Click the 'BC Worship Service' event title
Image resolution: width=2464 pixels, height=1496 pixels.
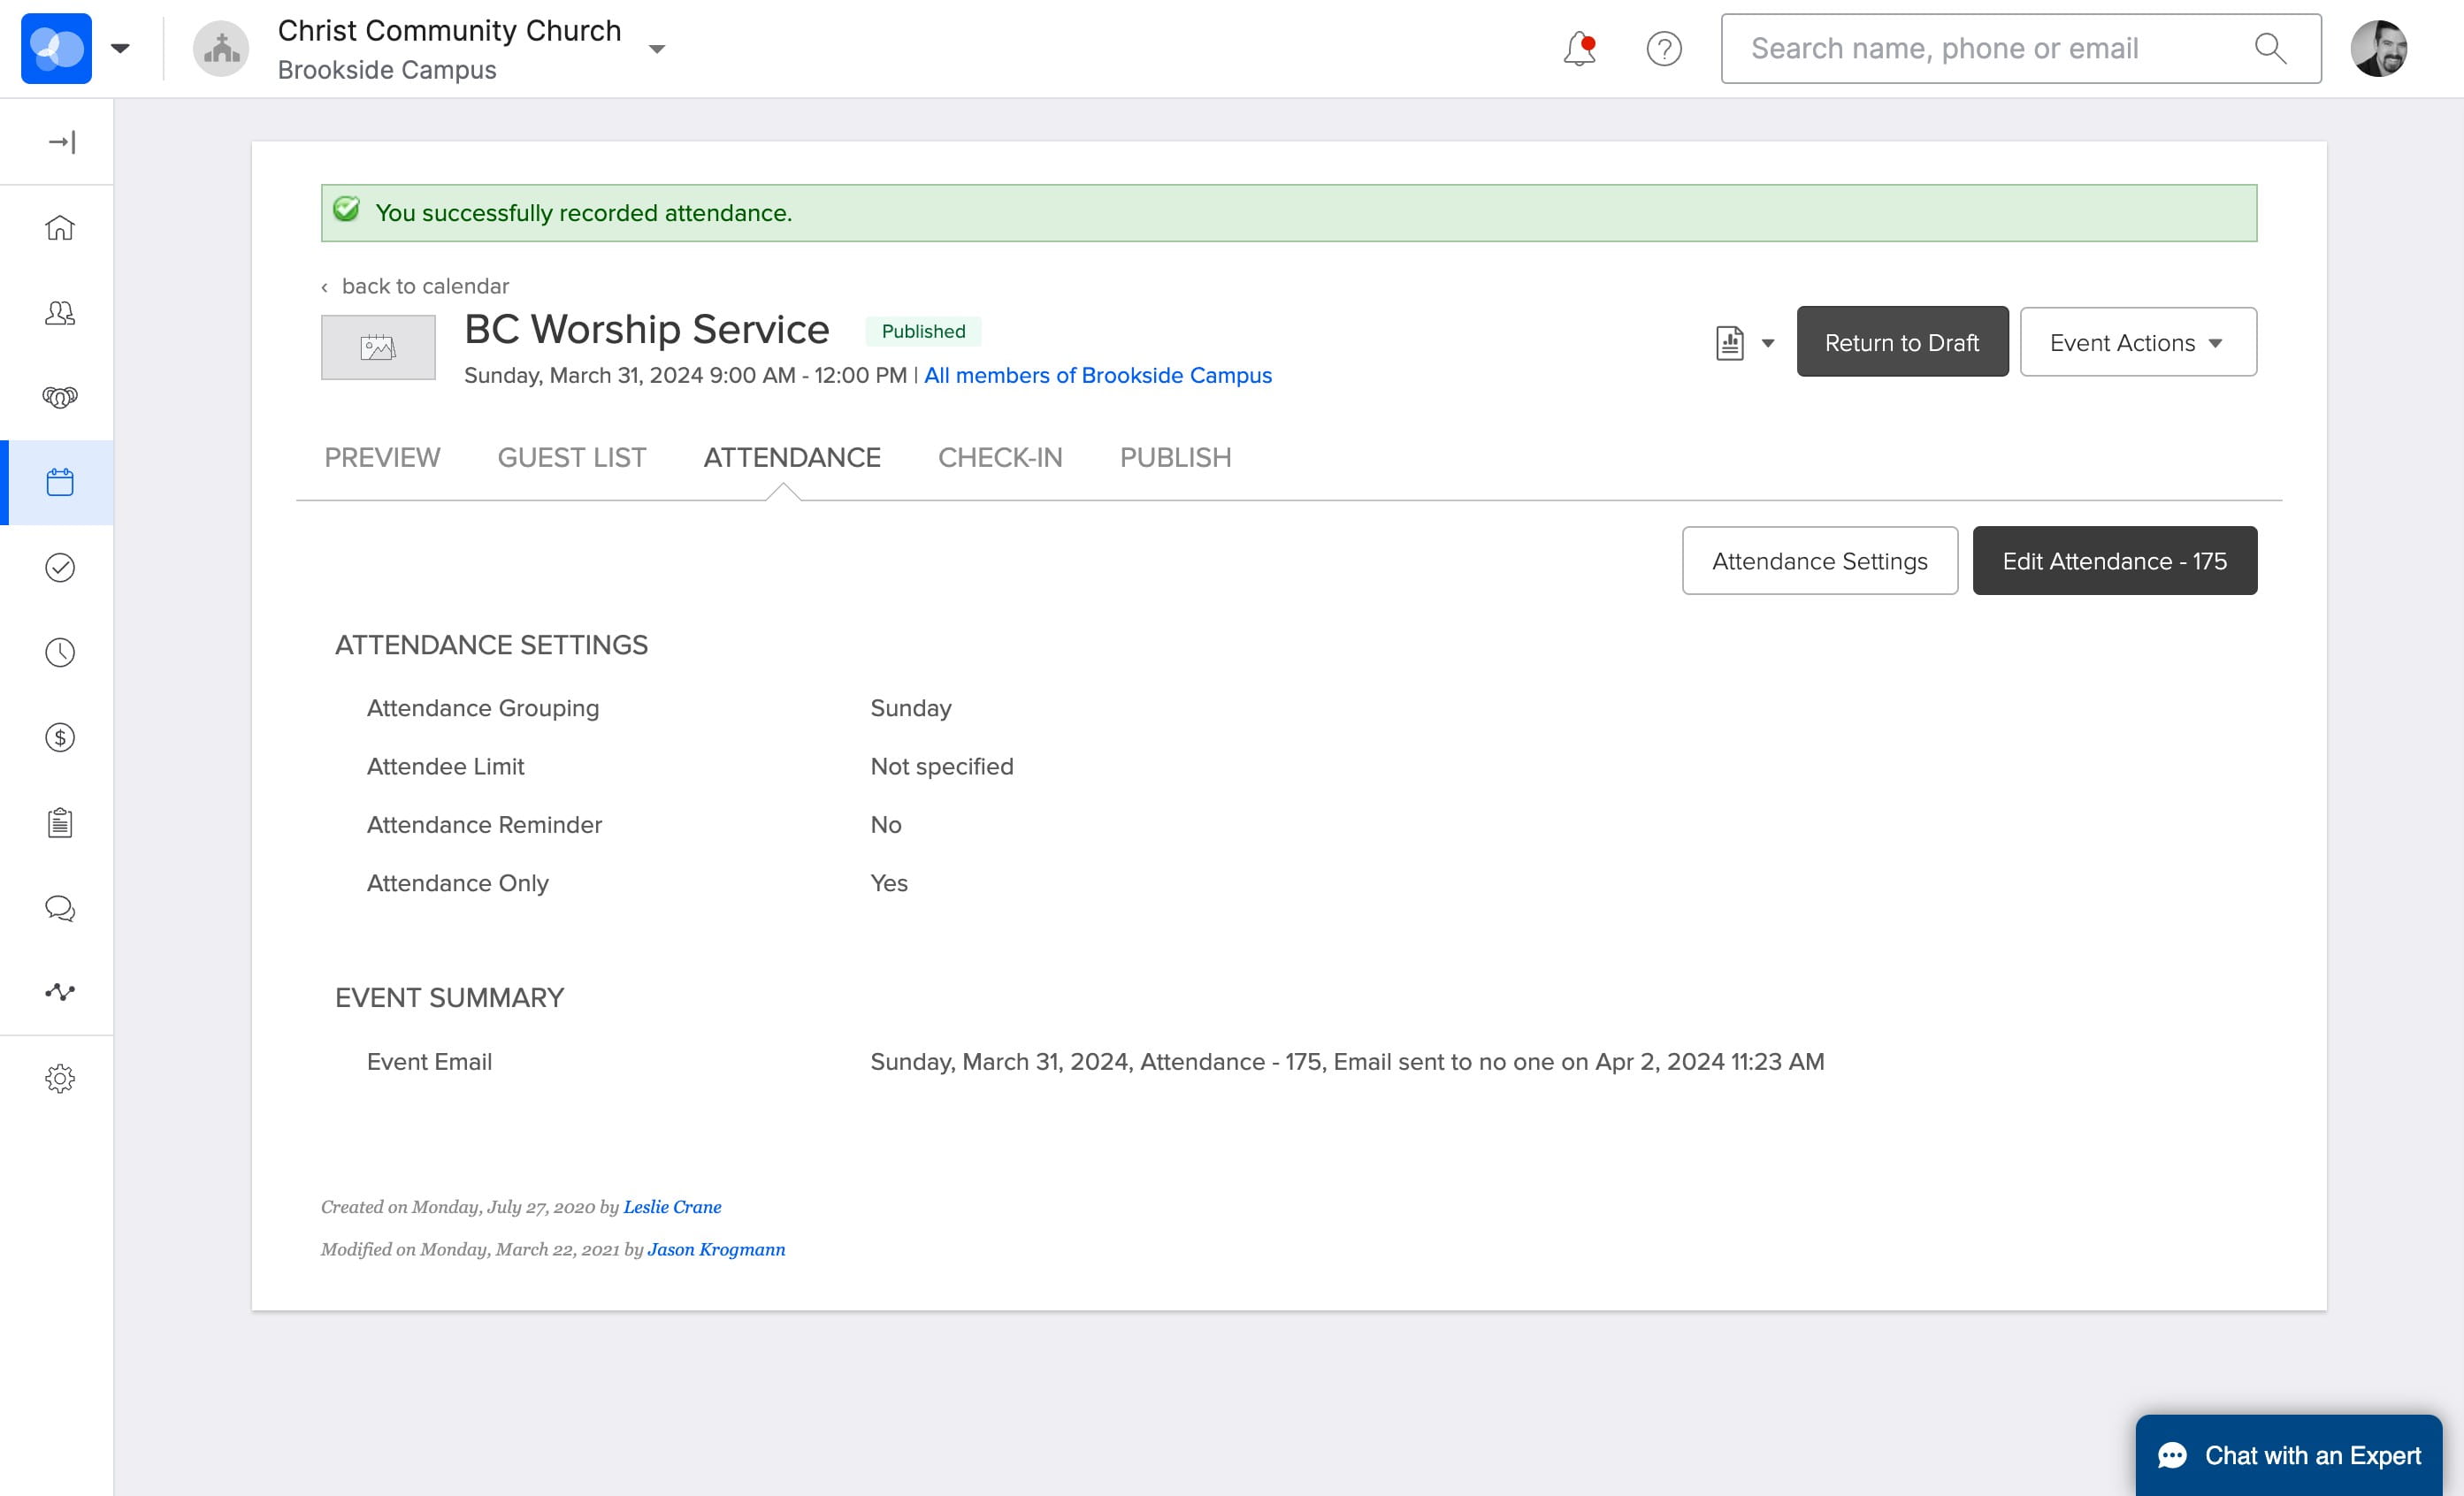647,329
